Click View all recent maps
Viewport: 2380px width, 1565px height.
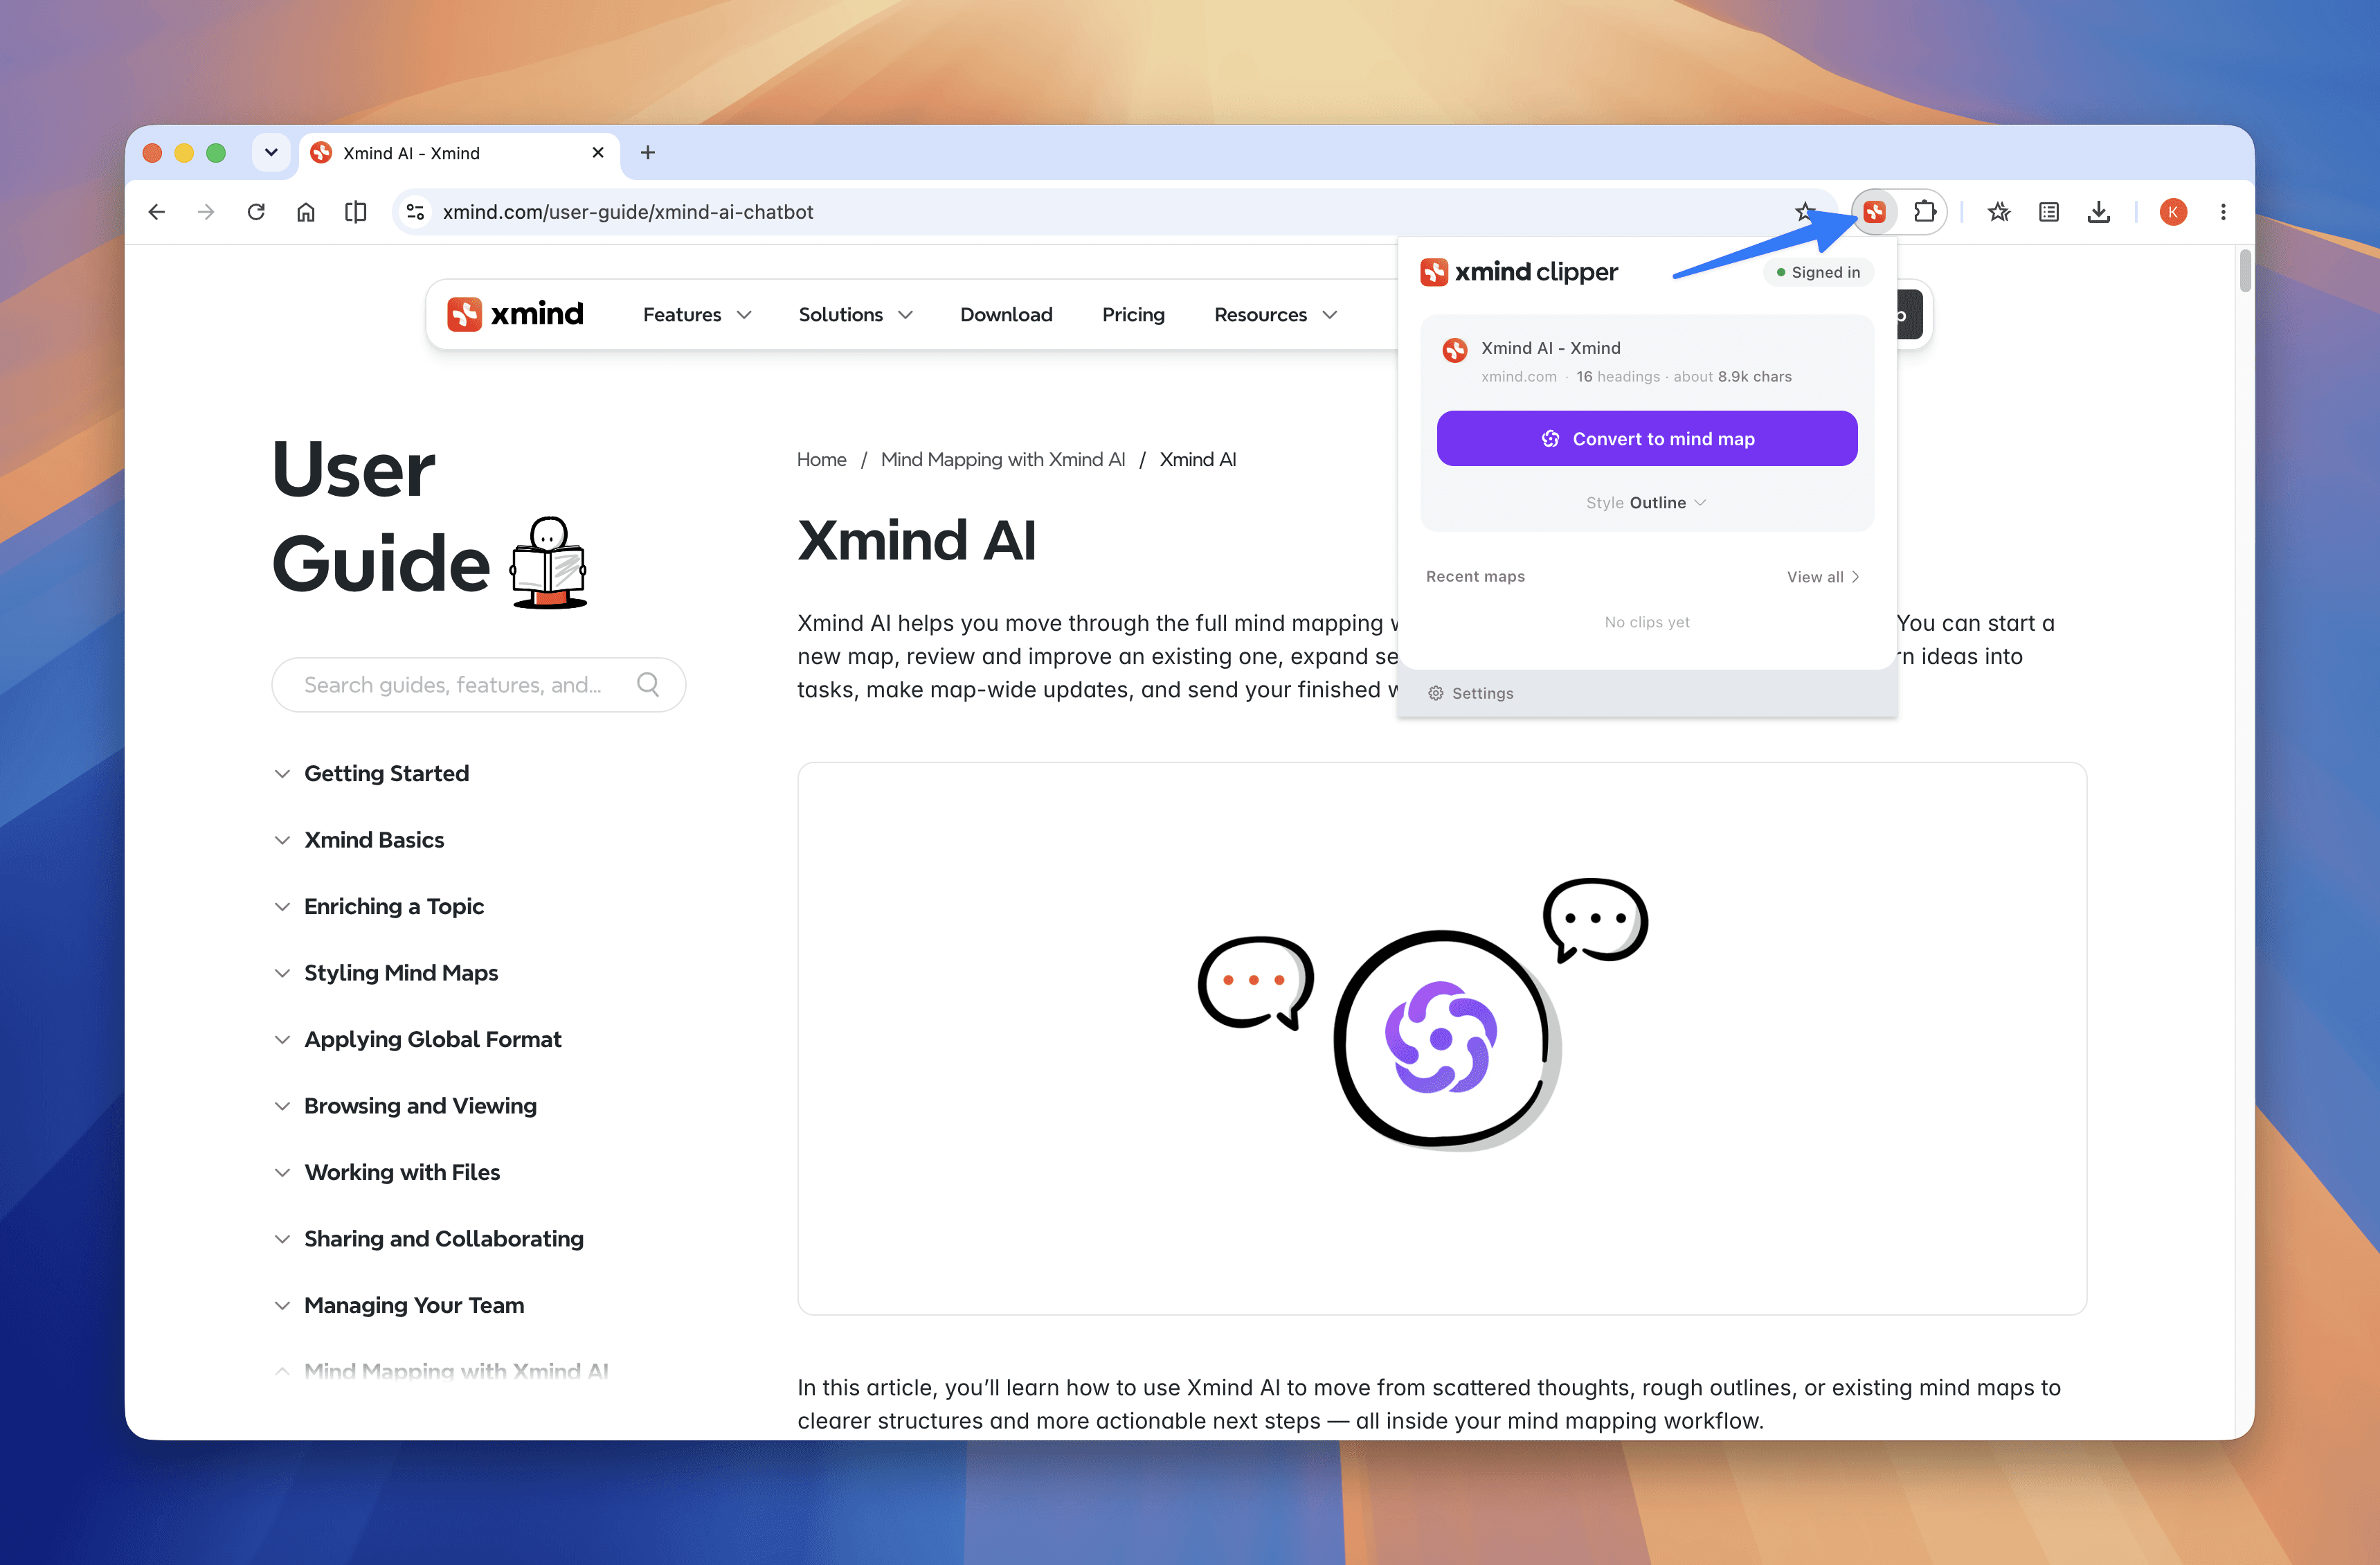point(1823,577)
